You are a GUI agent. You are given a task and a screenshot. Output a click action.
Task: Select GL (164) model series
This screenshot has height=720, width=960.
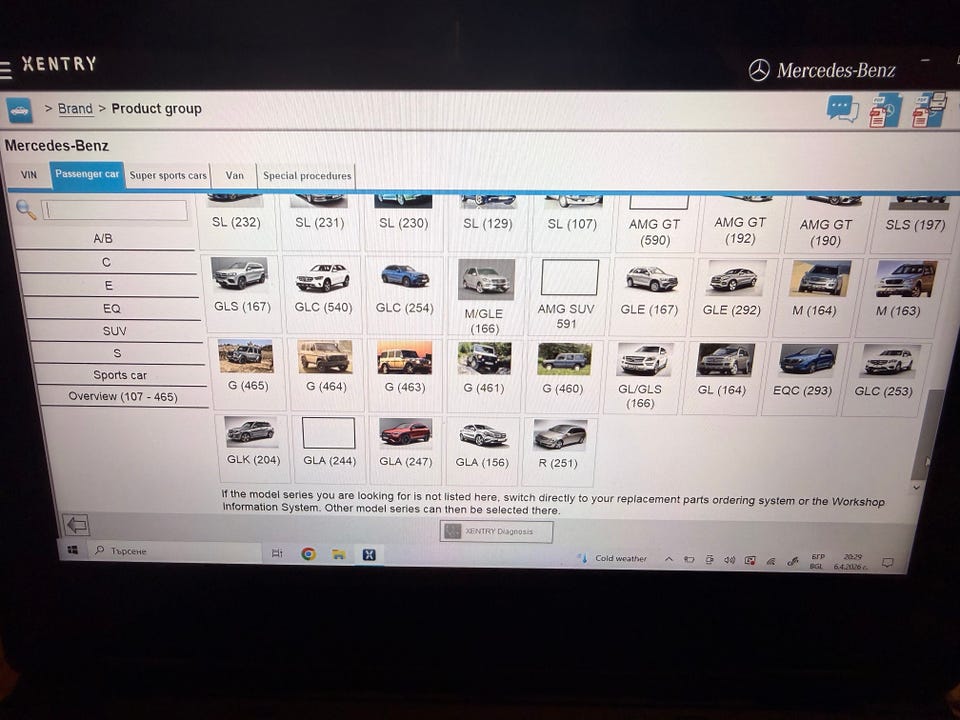click(x=722, y=378)
